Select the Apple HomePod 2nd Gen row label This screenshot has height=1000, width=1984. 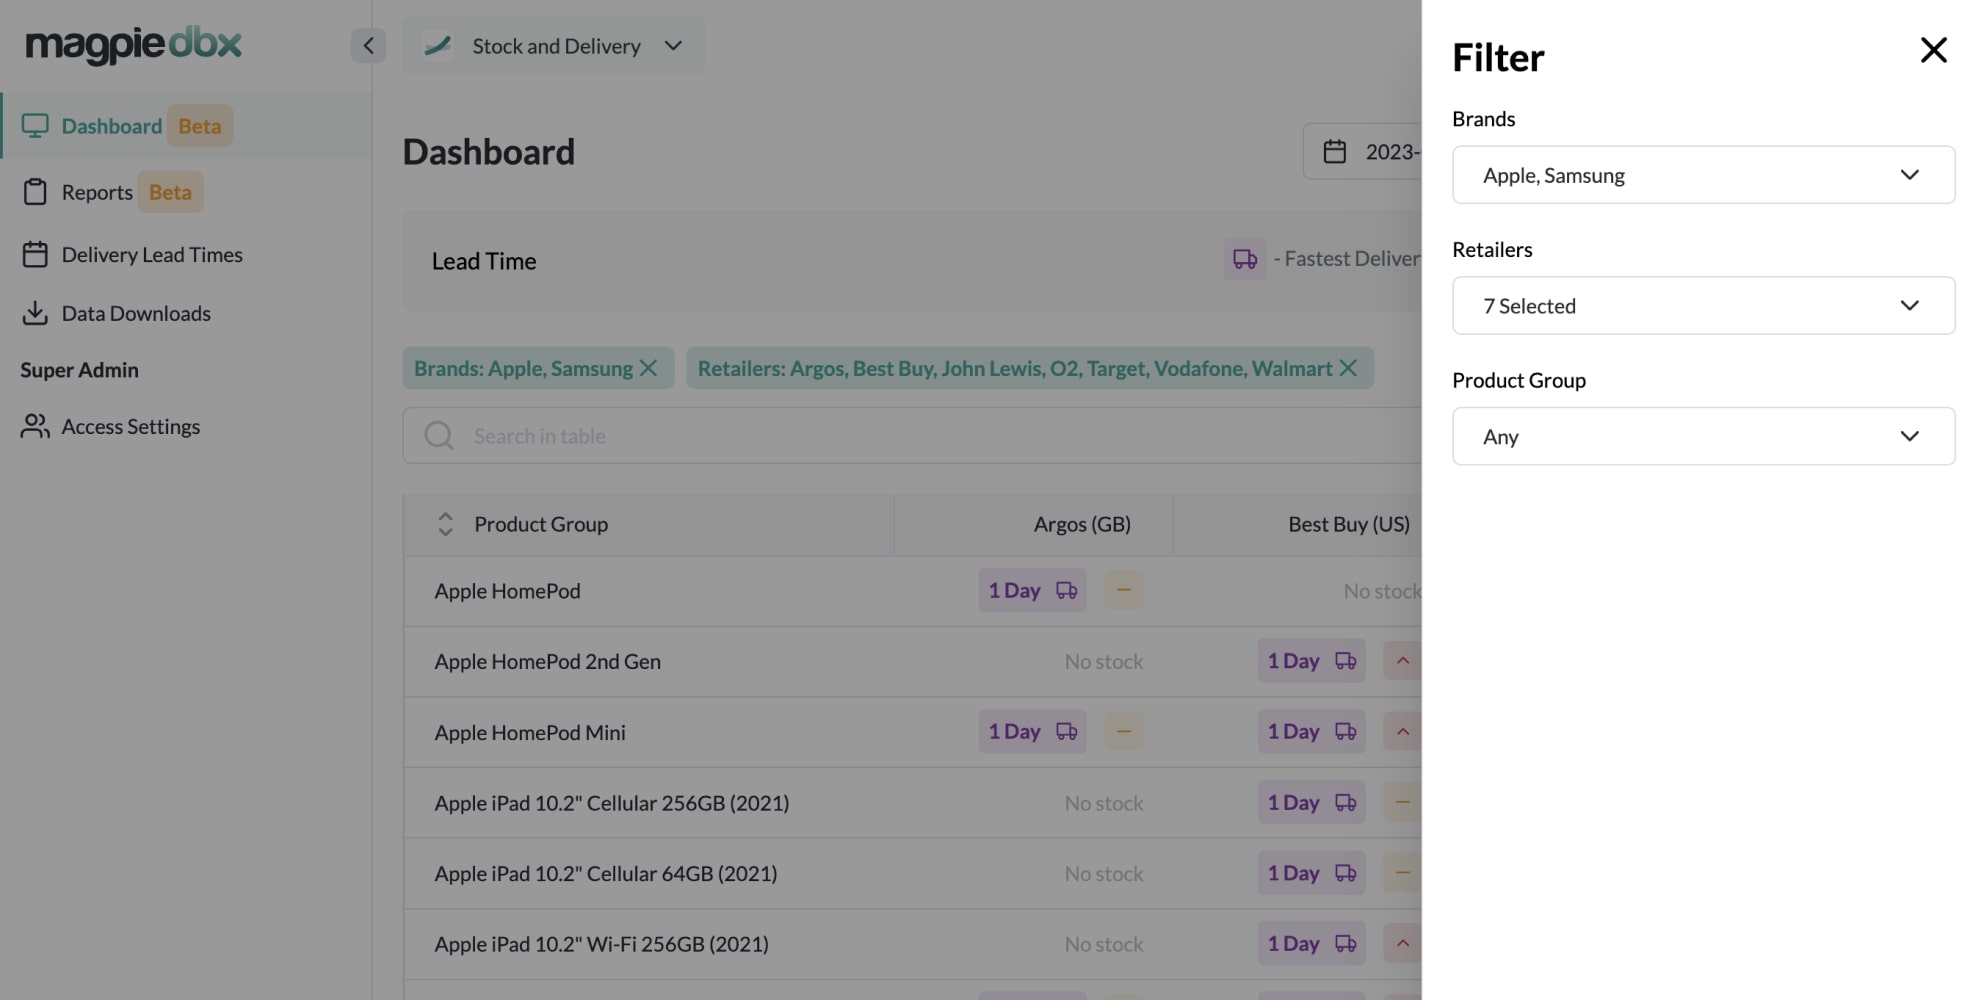coord(547,661)
